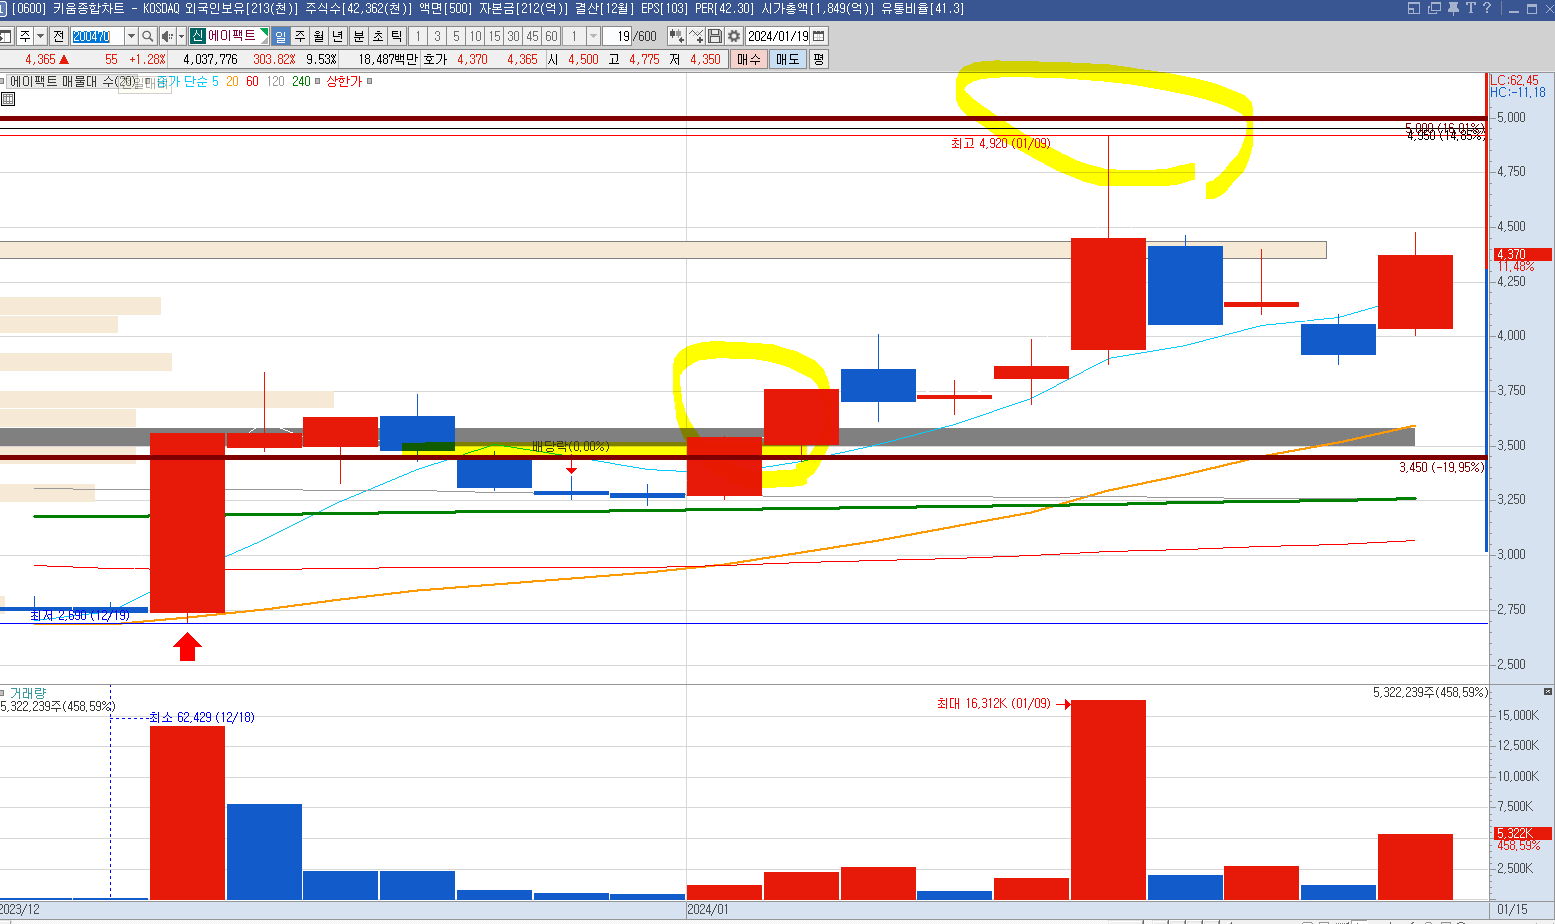Open the dropdown arrow next to leftmost 주 button

point(40,36)
